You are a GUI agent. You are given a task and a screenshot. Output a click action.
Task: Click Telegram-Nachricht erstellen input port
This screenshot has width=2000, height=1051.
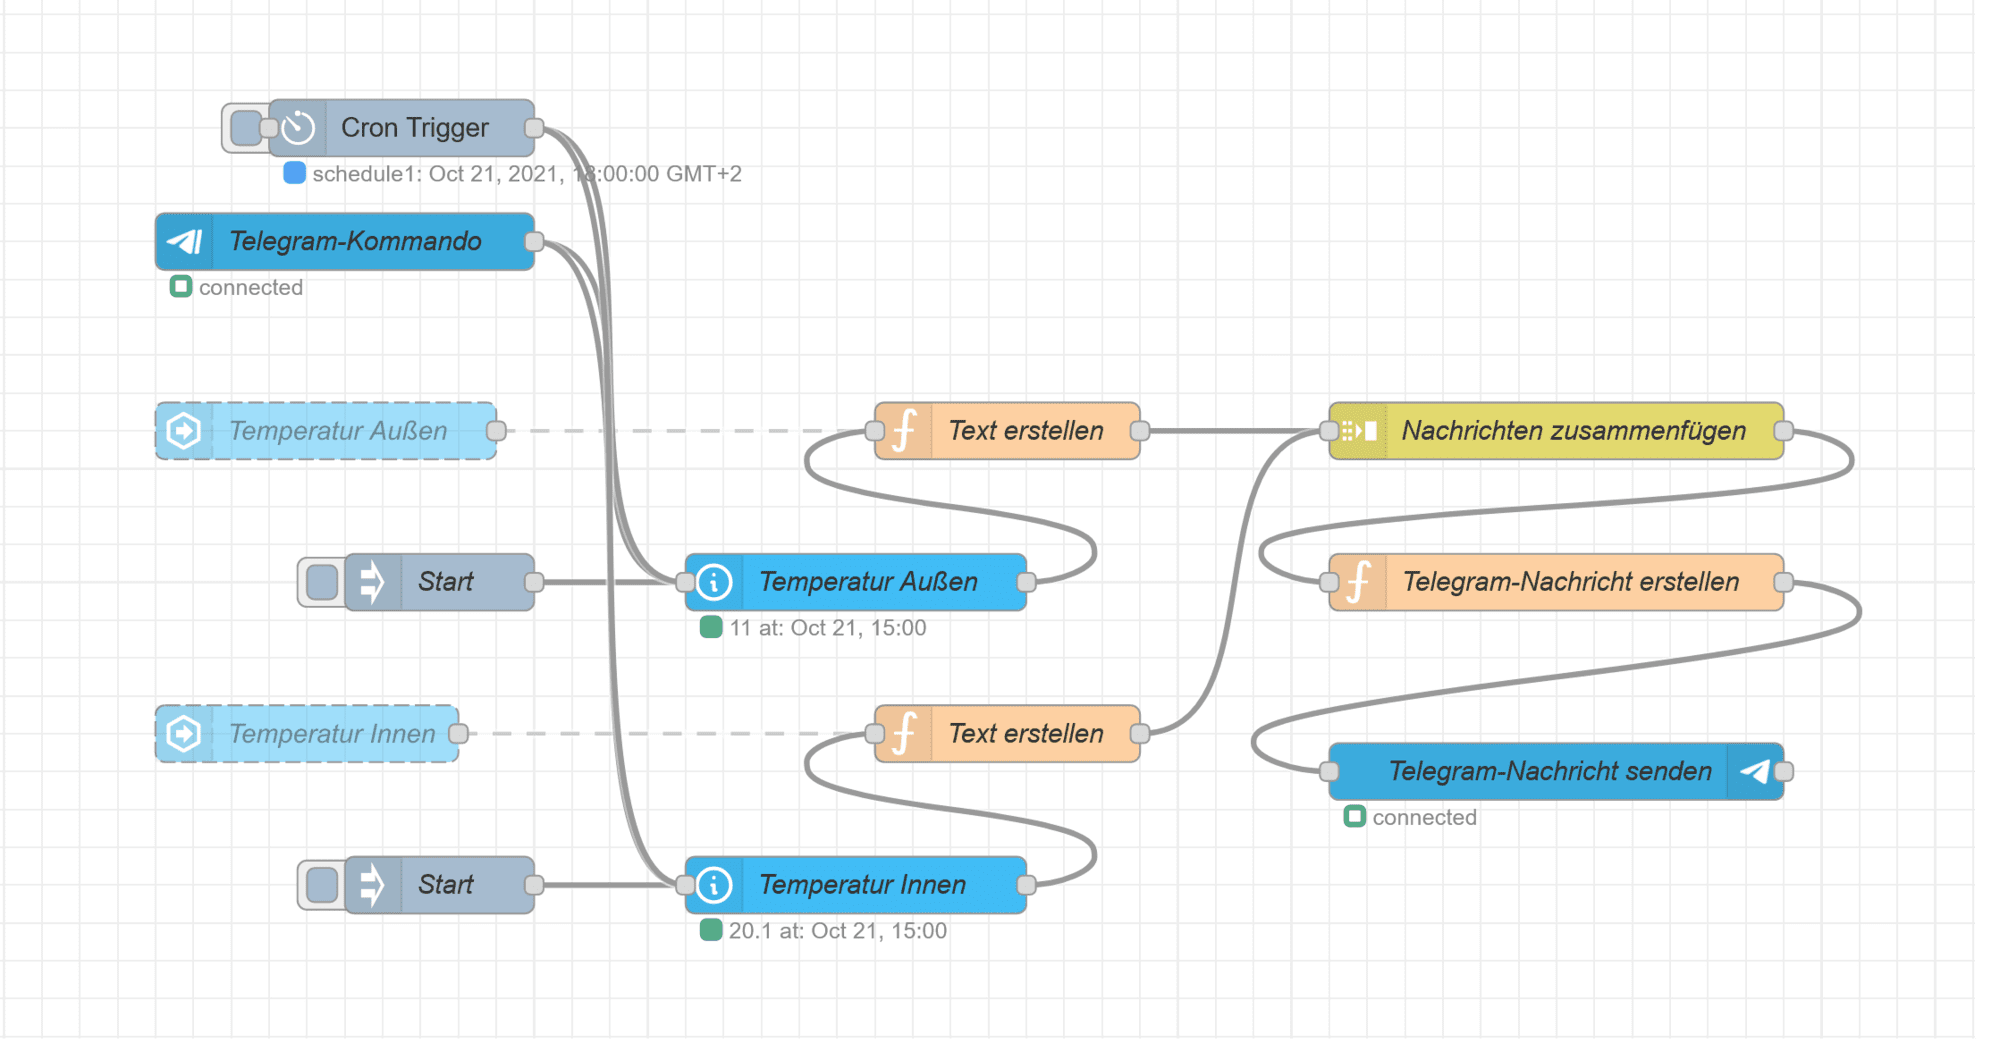[1329, 582]
